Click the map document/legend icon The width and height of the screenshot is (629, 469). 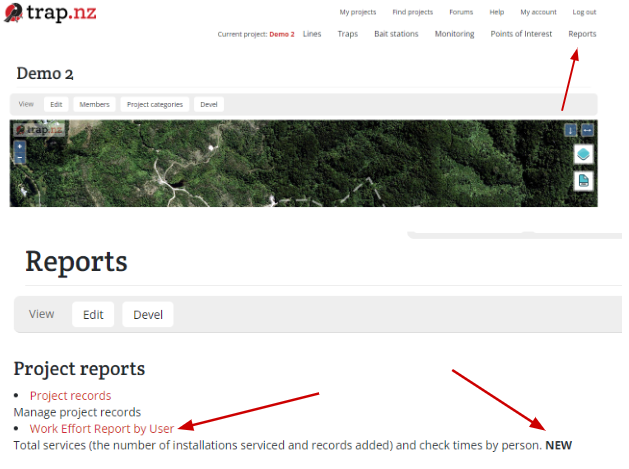(584, 180)
